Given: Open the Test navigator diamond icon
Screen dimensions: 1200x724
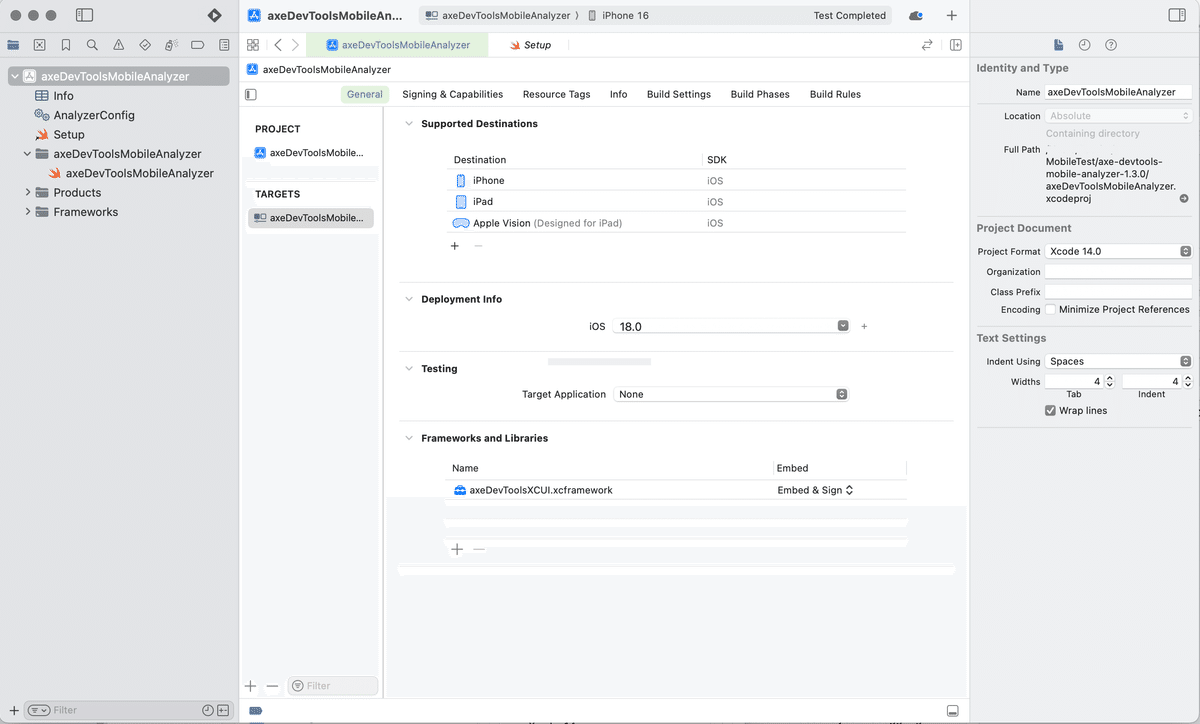Looking at the screenshot, I should [x=145, y=45].
